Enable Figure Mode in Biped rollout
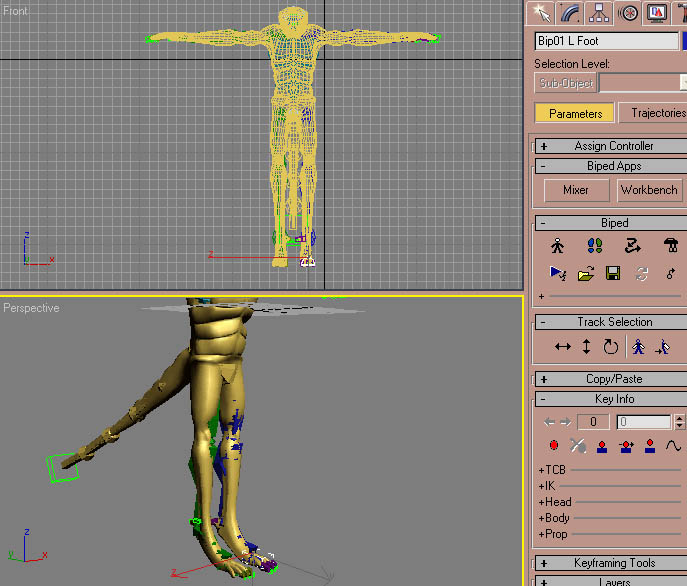The width and height of the screenshot is (687, 586). [x=558, y=245]
